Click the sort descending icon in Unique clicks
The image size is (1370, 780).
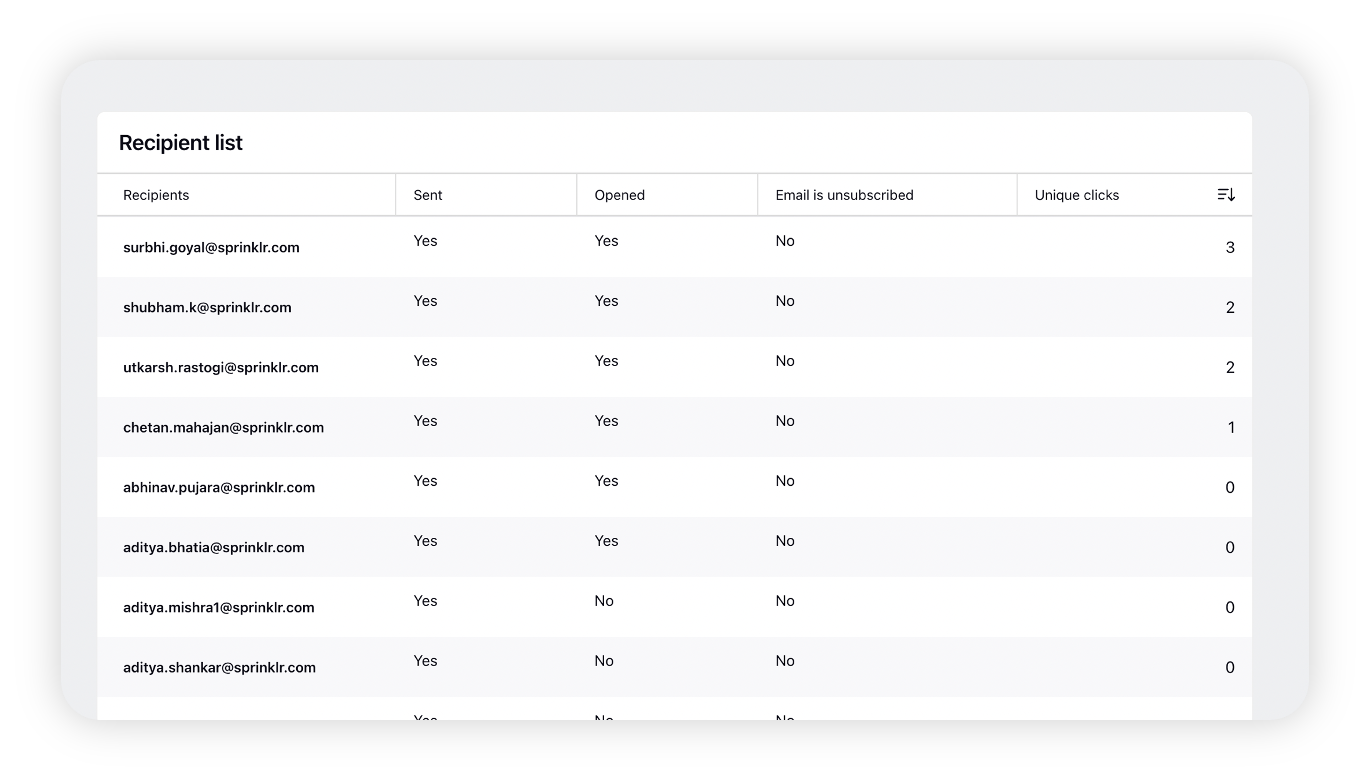coord(1226,195)
